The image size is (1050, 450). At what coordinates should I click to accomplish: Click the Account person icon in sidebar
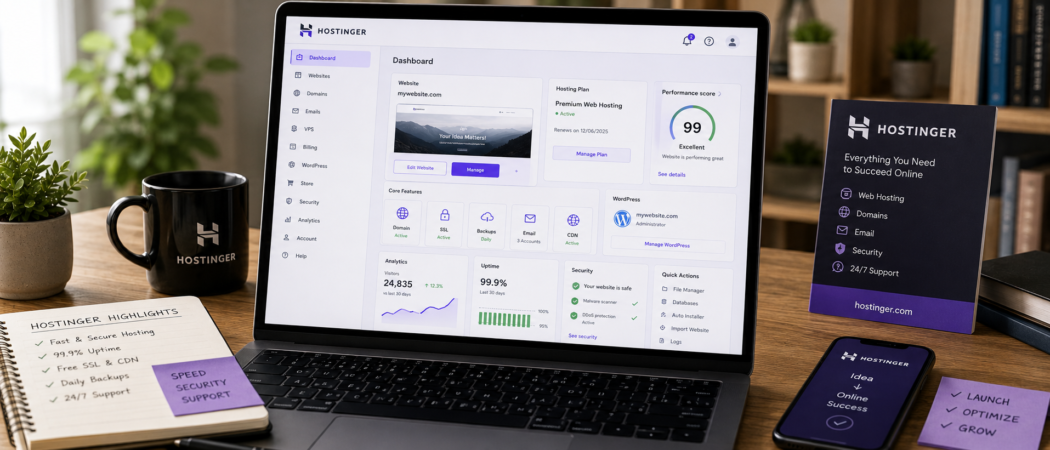pos(287,238)
